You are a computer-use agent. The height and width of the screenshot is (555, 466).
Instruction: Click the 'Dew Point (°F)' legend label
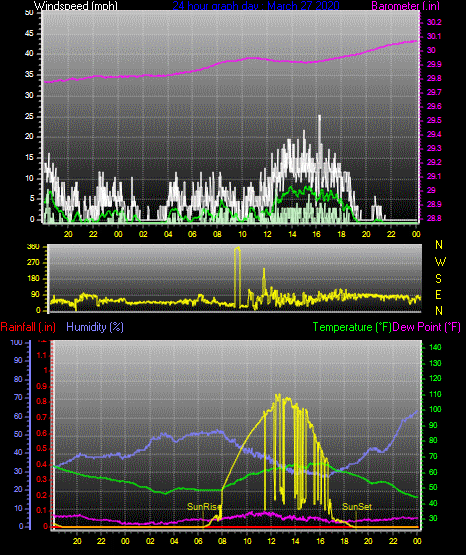click(427, 327)
